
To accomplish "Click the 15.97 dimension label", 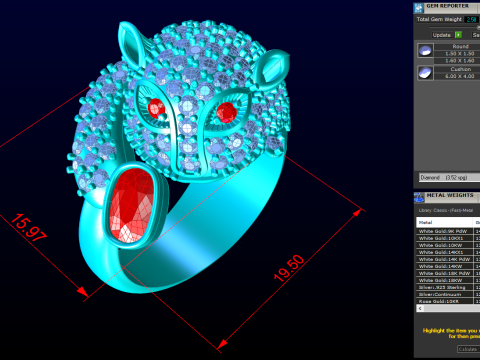I will 29,227.
